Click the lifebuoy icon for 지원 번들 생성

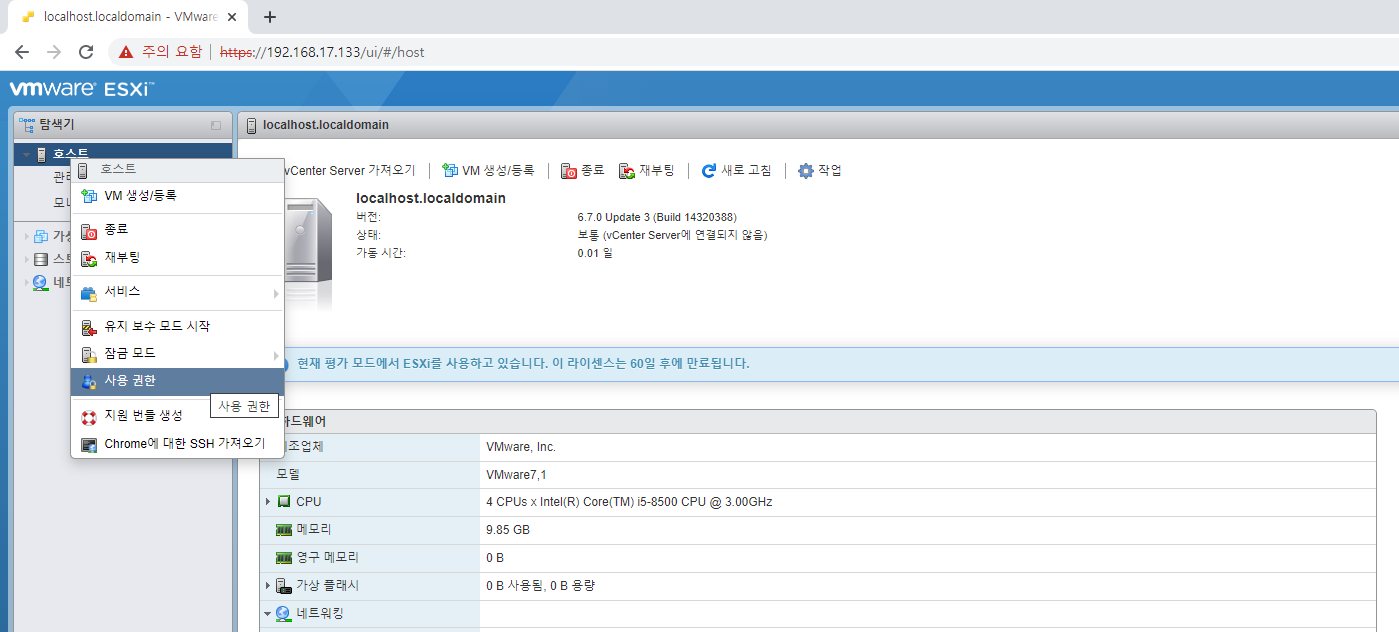tap(89, 417)
